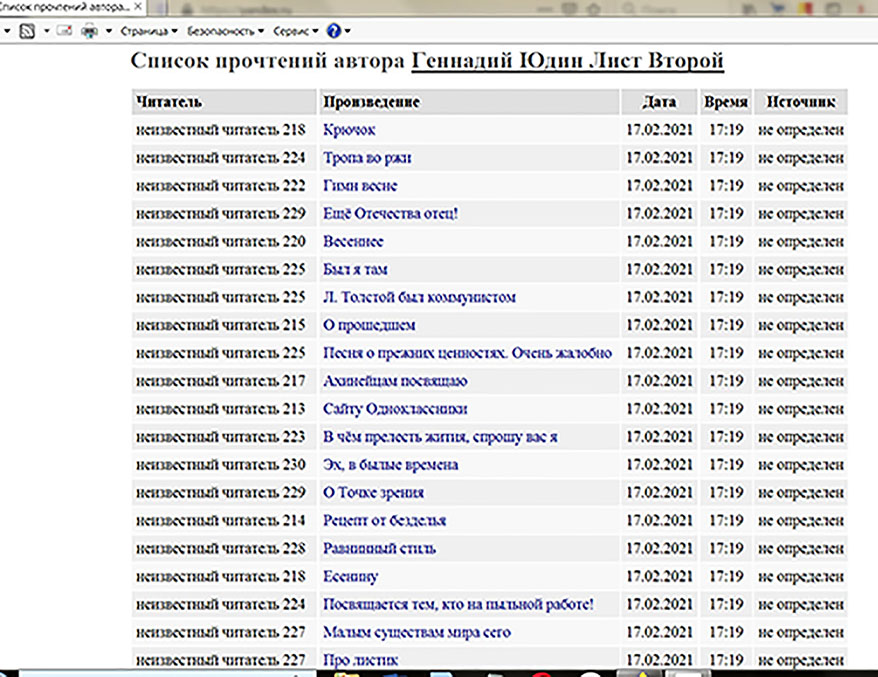The image size is (878, 677).
Task: Click the date in 'Равнинный стиль' row
Action: coord(659,549)
